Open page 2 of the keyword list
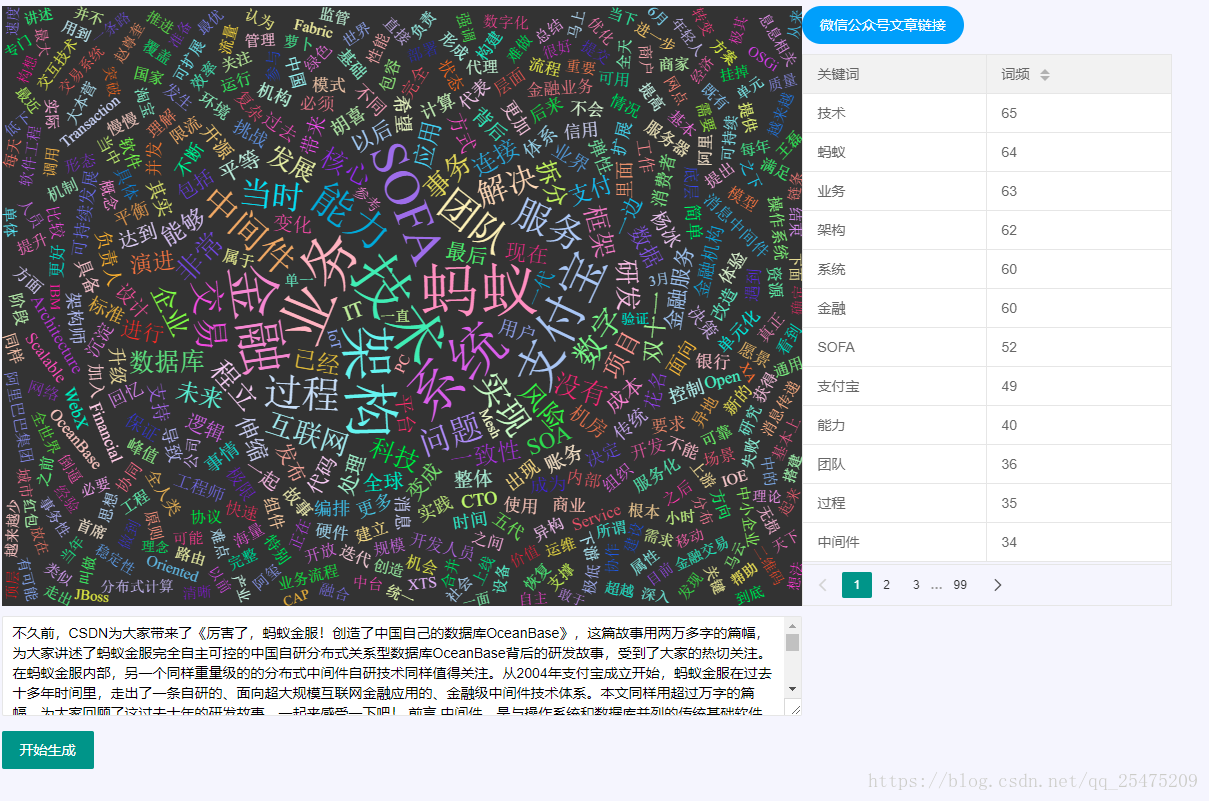The height and width of the screenshot is (801, 1209). tap(886, 584)
